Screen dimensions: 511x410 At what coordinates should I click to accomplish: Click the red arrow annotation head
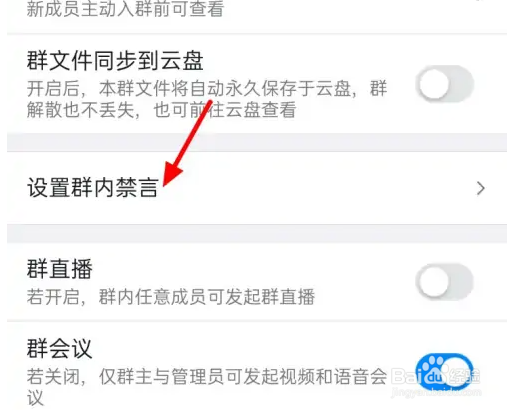[172, 174]
